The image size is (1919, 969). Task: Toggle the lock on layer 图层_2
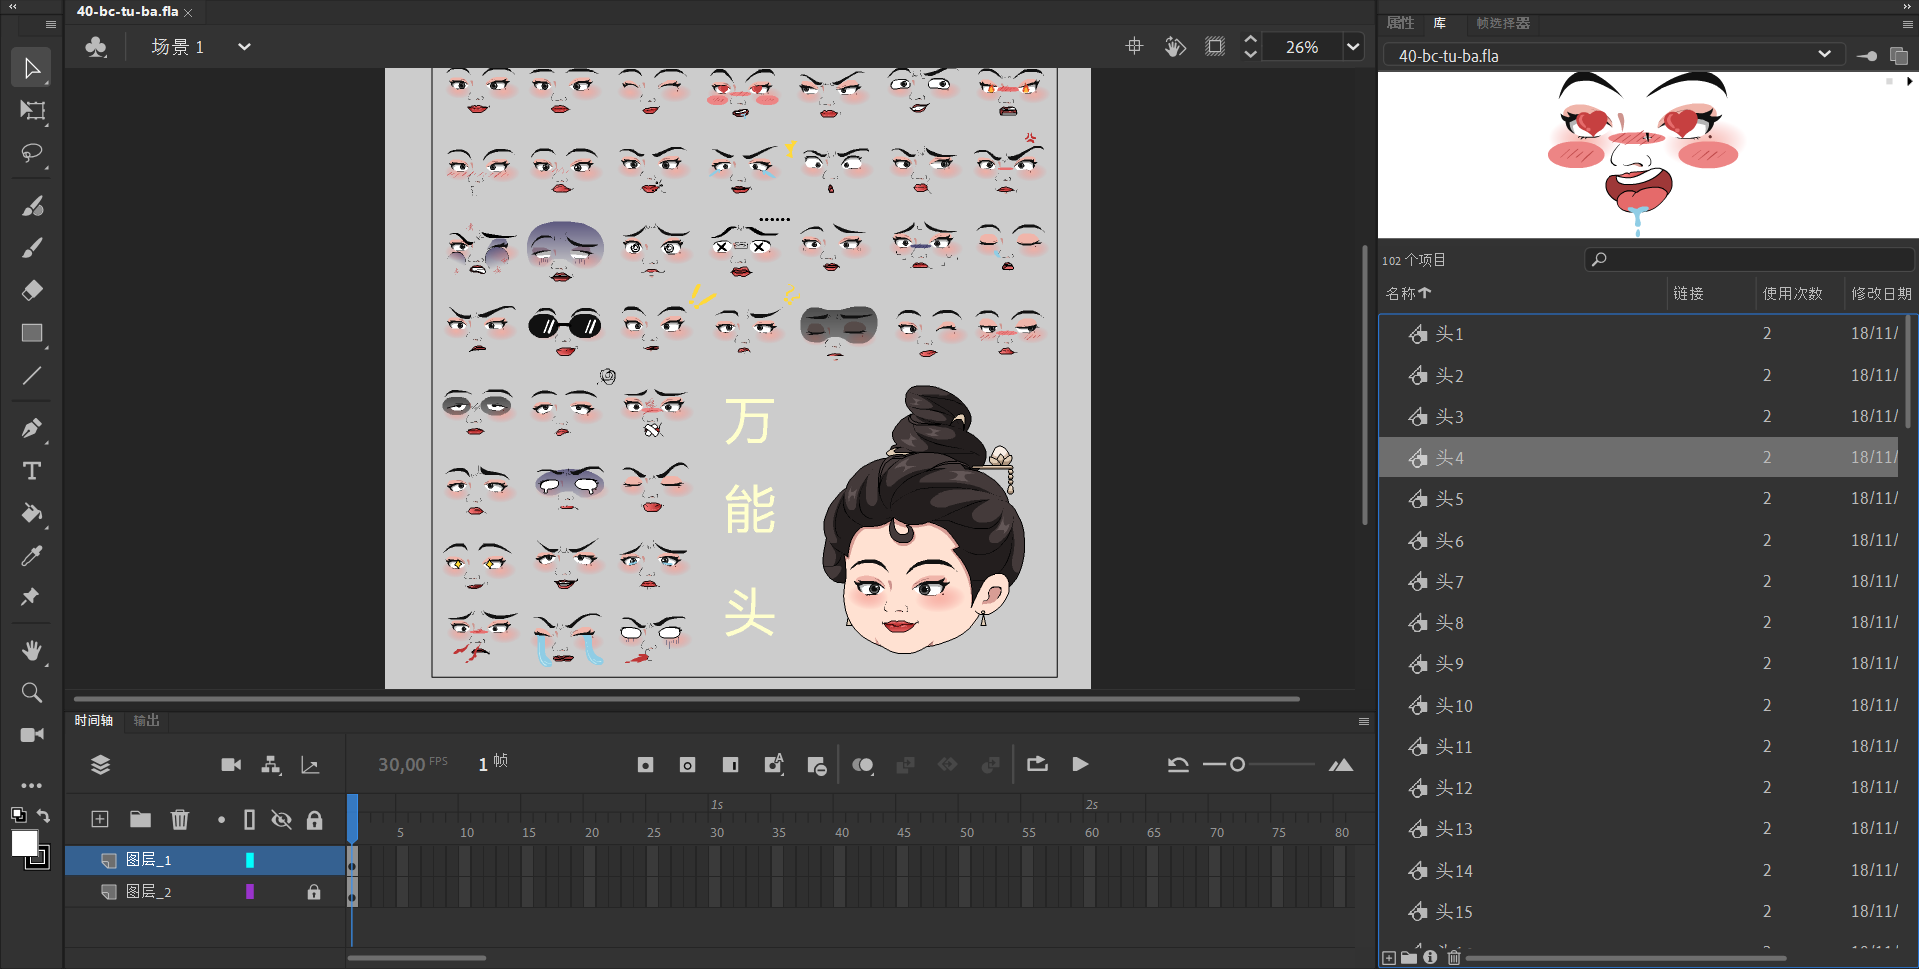(x=314, y=892)
